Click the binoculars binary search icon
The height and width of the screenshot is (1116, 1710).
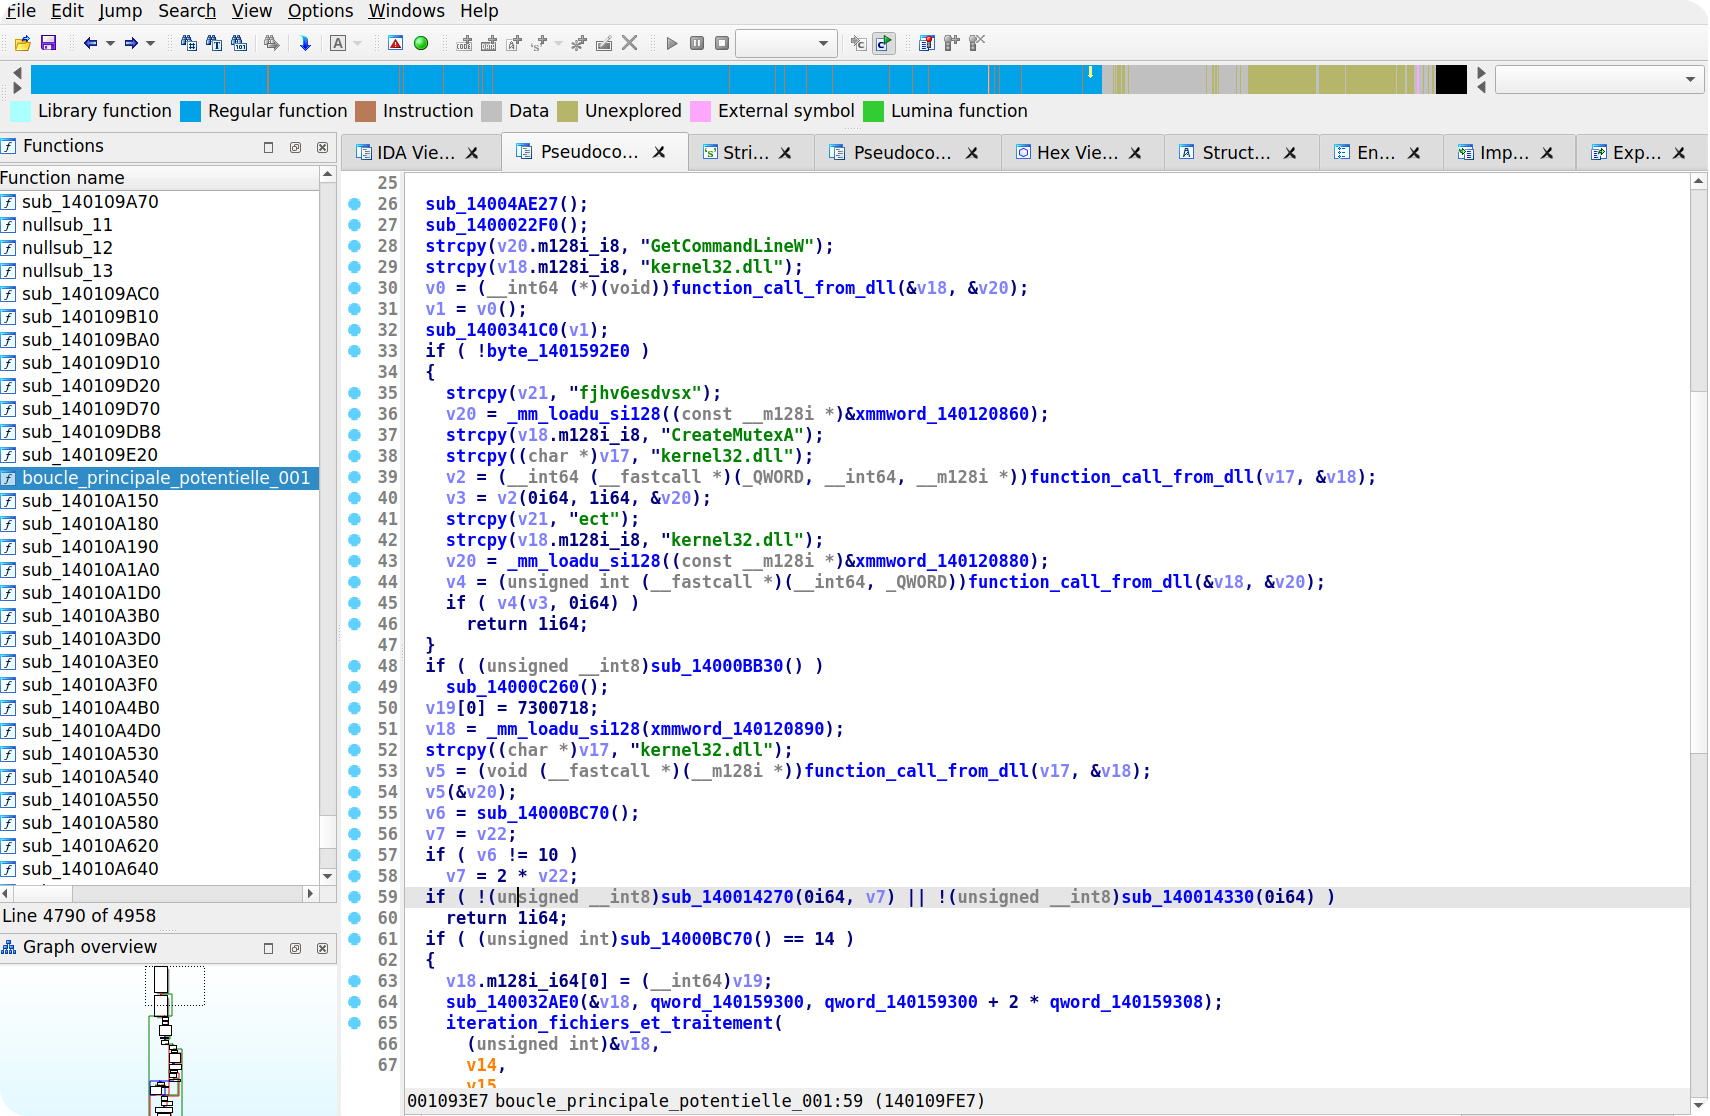click(239, 43)
